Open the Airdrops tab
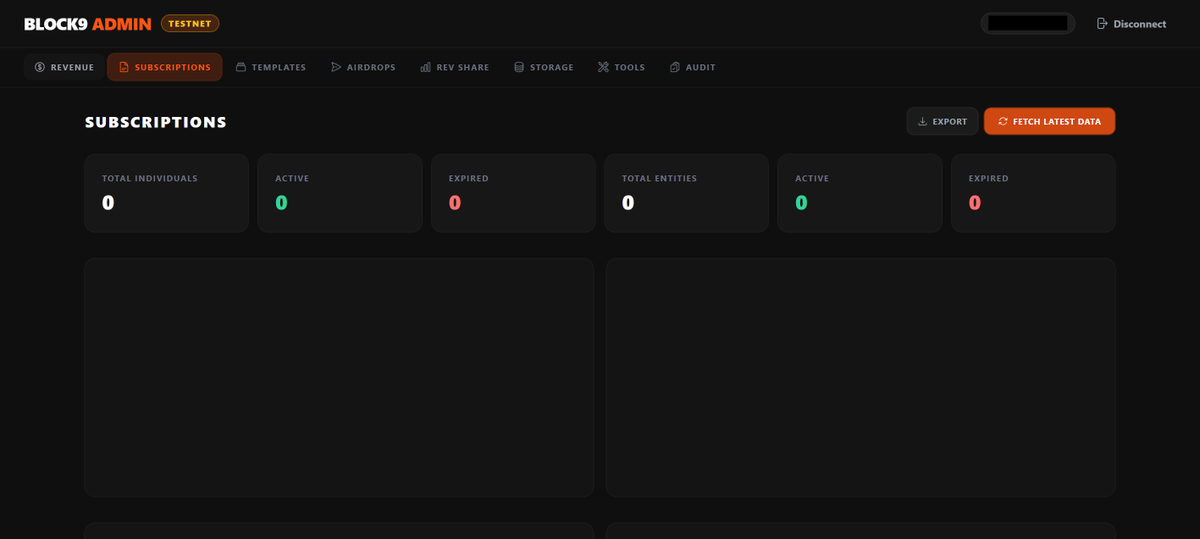 click(x=363, y=67)
